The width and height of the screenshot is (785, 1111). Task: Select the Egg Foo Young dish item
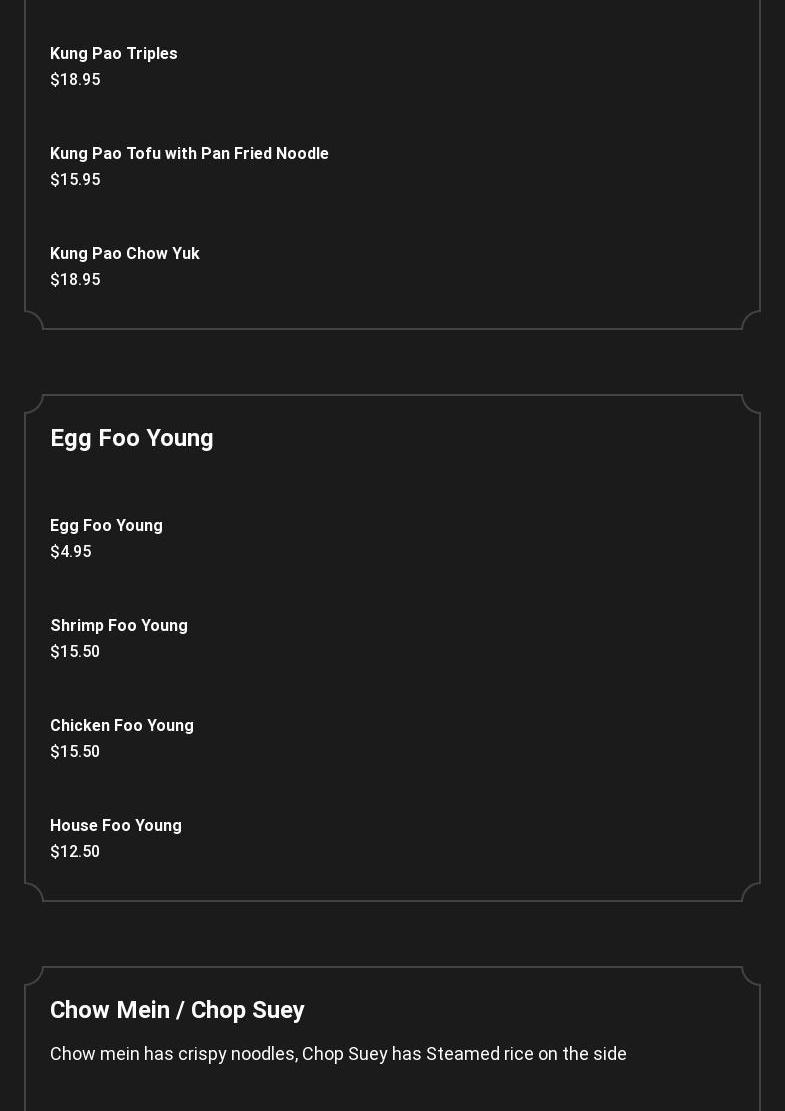coord(106,526)
